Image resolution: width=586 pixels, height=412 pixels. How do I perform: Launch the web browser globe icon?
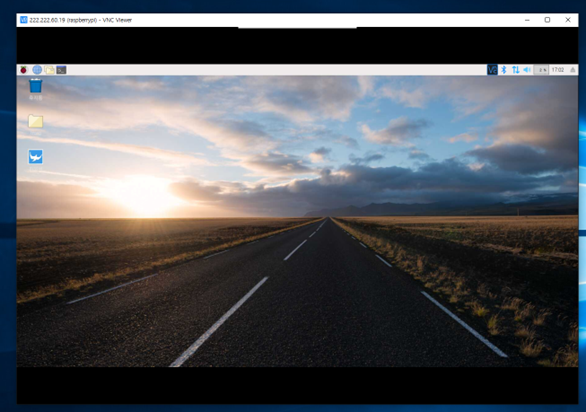[37, 70]
